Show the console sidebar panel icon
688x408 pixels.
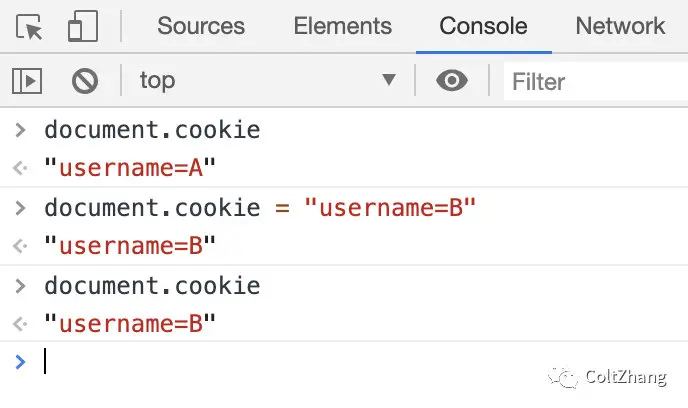[27, 81]
